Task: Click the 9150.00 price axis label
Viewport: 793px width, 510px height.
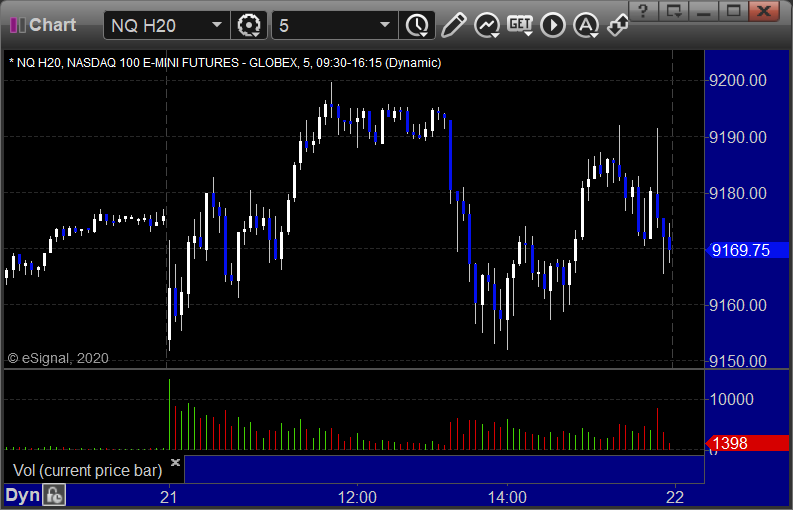Action: [738, 361]
